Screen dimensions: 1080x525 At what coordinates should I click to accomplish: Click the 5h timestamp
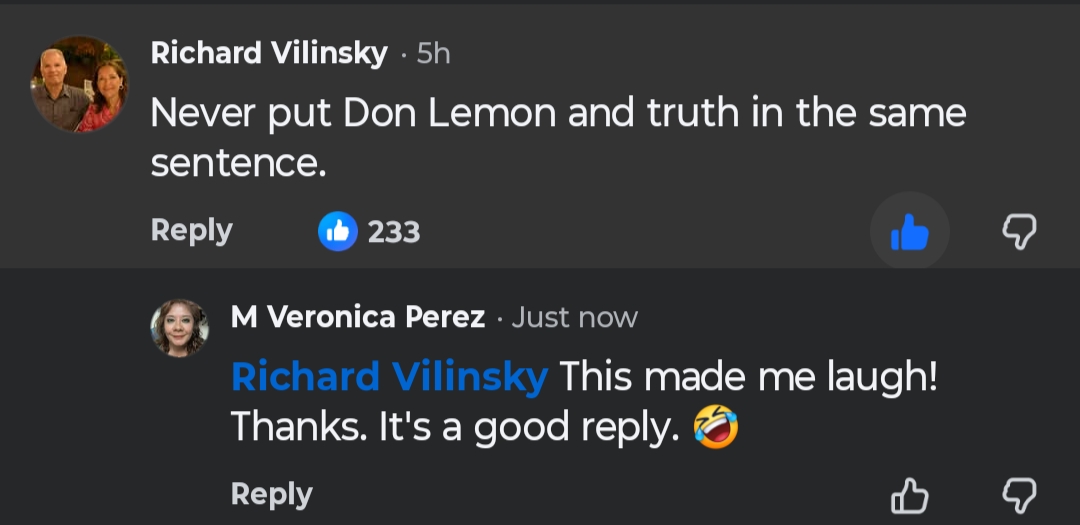(434, 54)
